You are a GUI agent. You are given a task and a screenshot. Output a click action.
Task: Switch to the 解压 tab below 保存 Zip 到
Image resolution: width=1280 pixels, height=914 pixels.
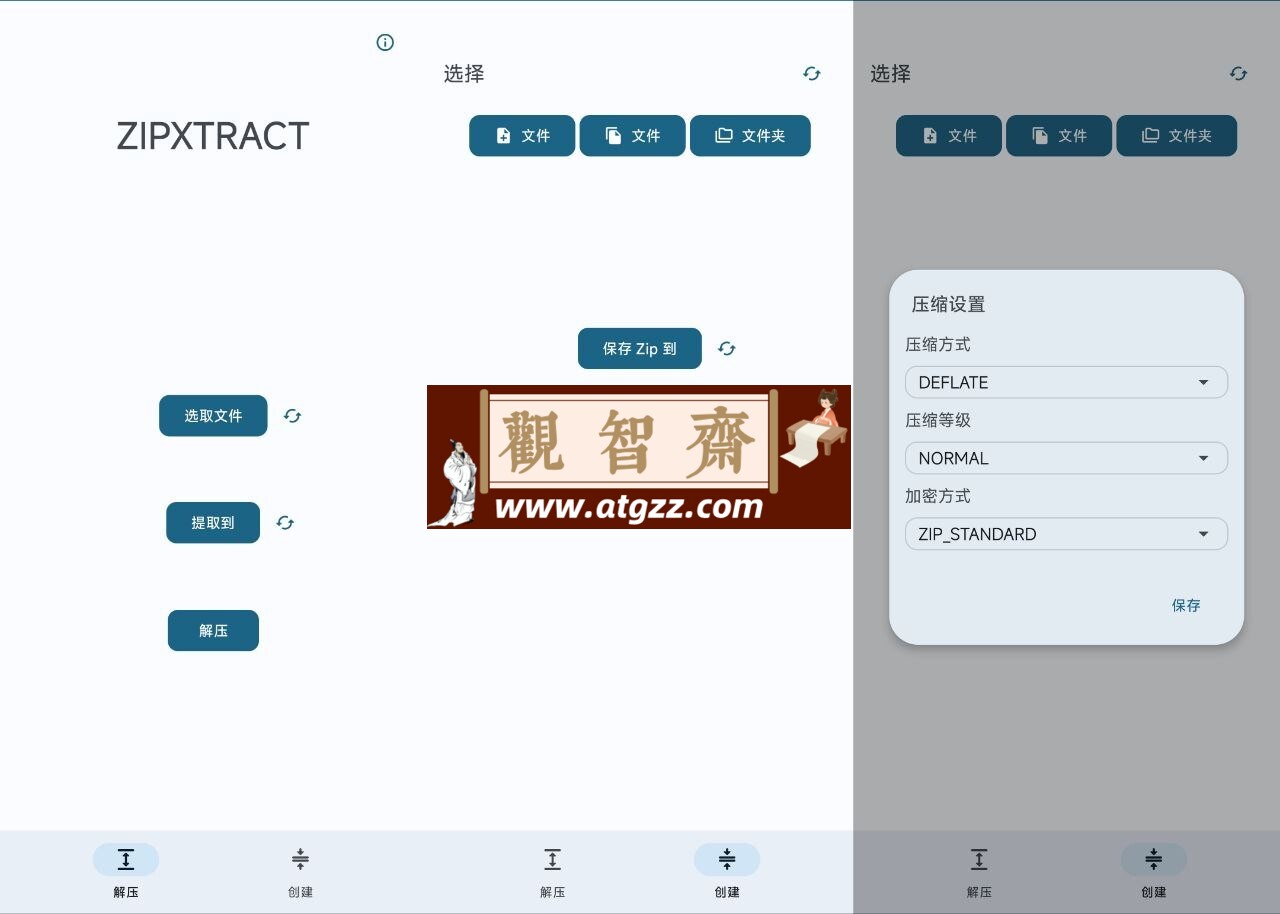click(553, 871)
